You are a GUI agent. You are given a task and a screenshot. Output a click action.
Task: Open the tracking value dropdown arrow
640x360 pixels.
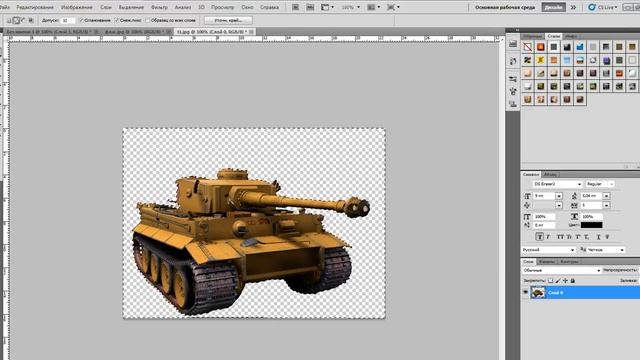click(x=606, y=205)
